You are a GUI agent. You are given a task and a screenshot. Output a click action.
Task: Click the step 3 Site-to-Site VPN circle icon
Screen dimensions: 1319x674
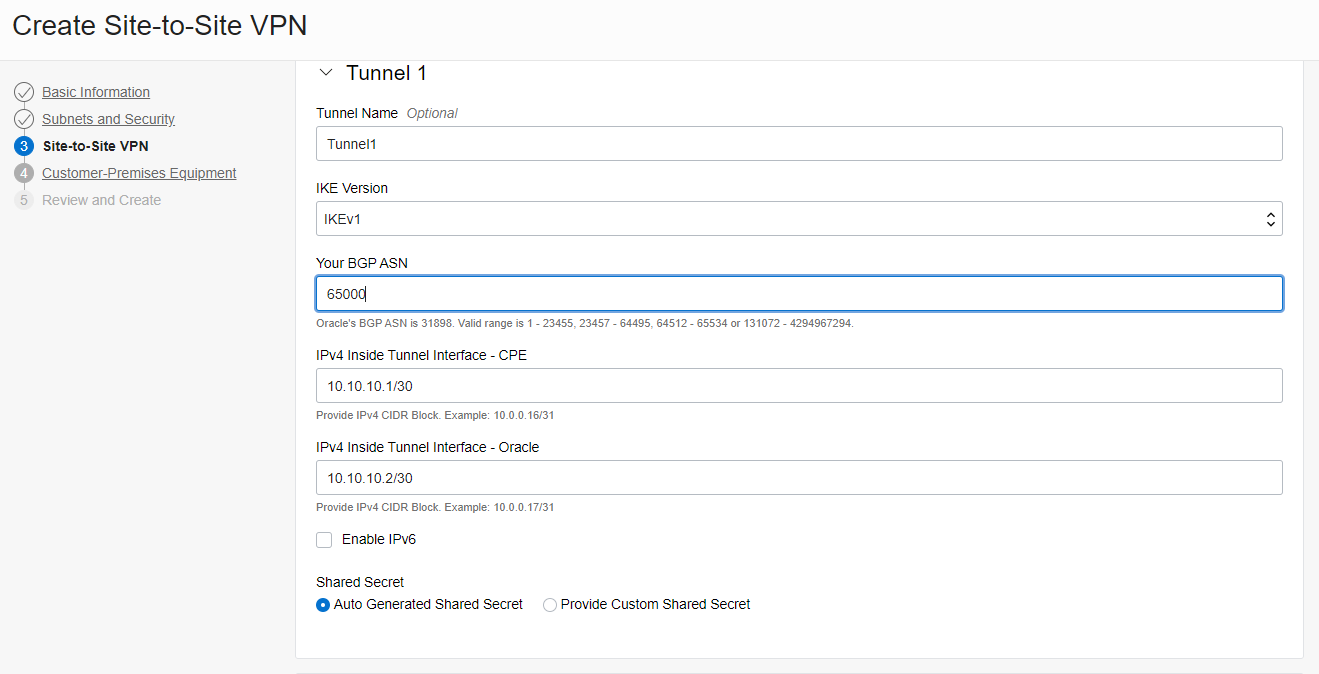point(25,146)
